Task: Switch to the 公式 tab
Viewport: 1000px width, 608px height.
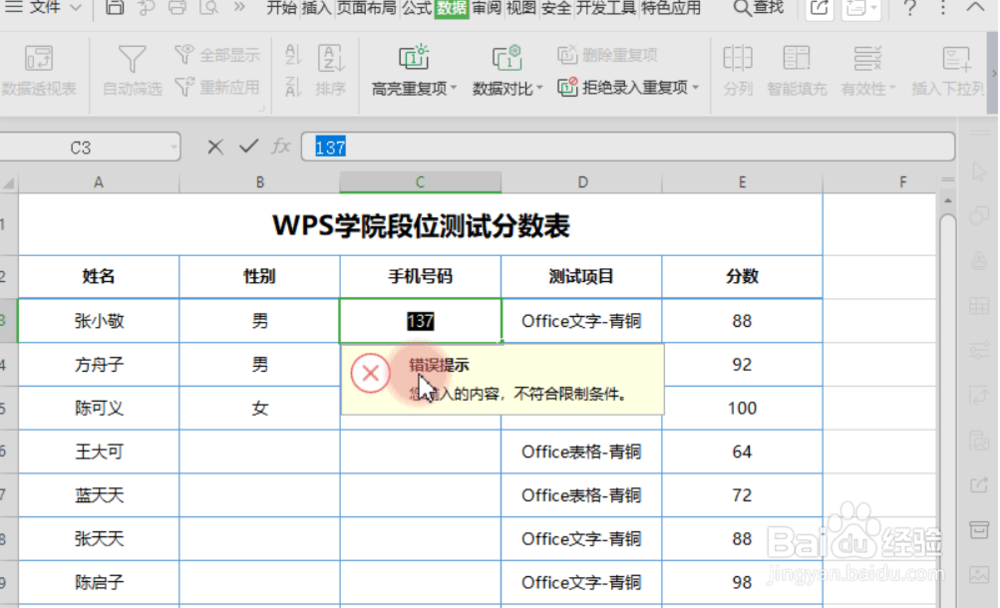Action: click(x=417, y=8)
